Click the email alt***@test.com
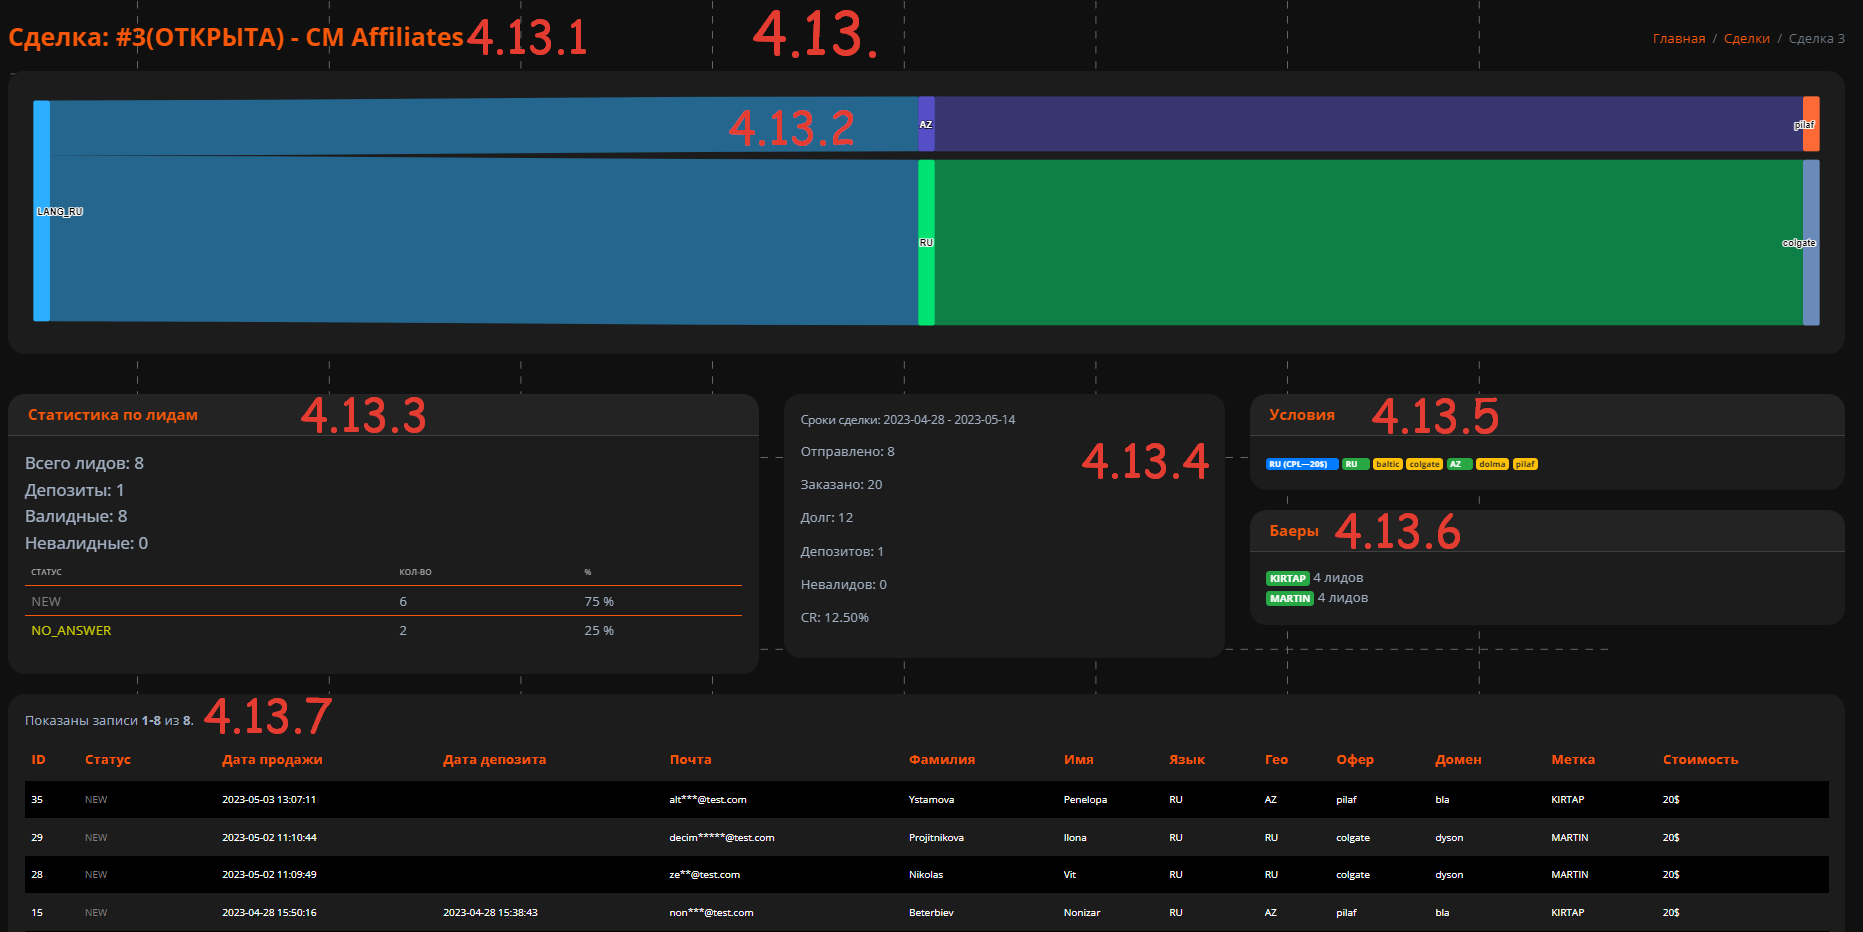1863x932 pixels. pyautogui.click(x=708, y=800)
